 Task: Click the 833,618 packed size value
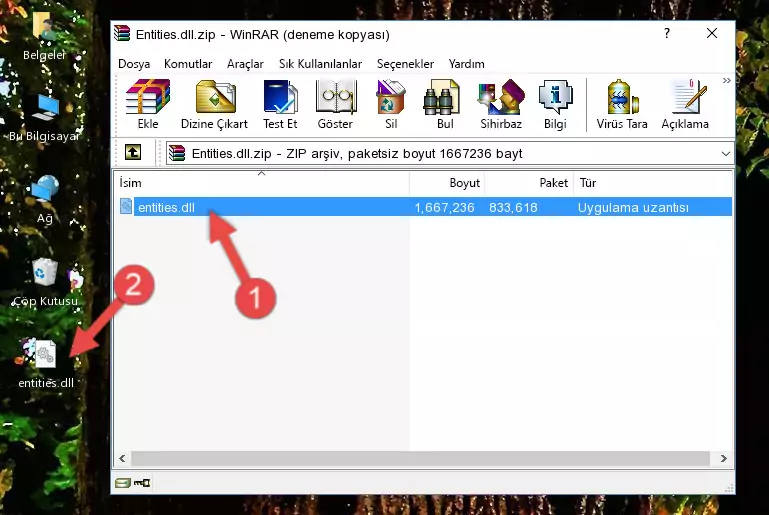(513, 207)
